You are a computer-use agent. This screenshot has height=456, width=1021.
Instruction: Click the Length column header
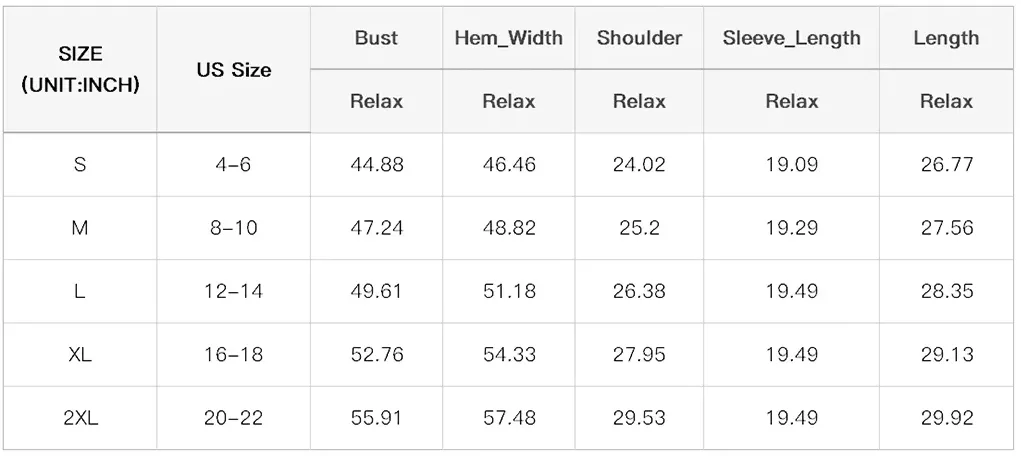946,39
